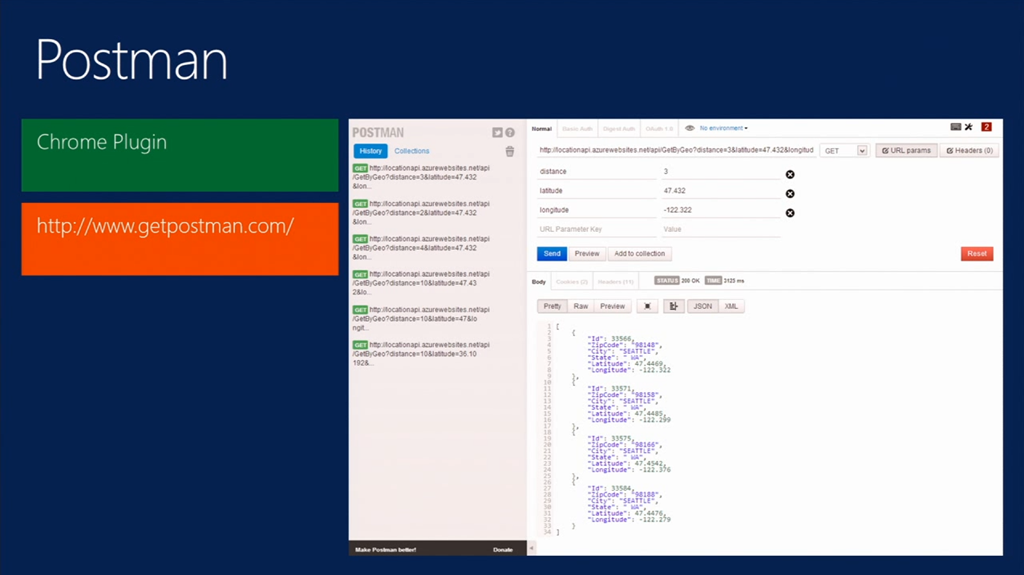
Task: Open history request with distance=4
Action: click(421, 248)
